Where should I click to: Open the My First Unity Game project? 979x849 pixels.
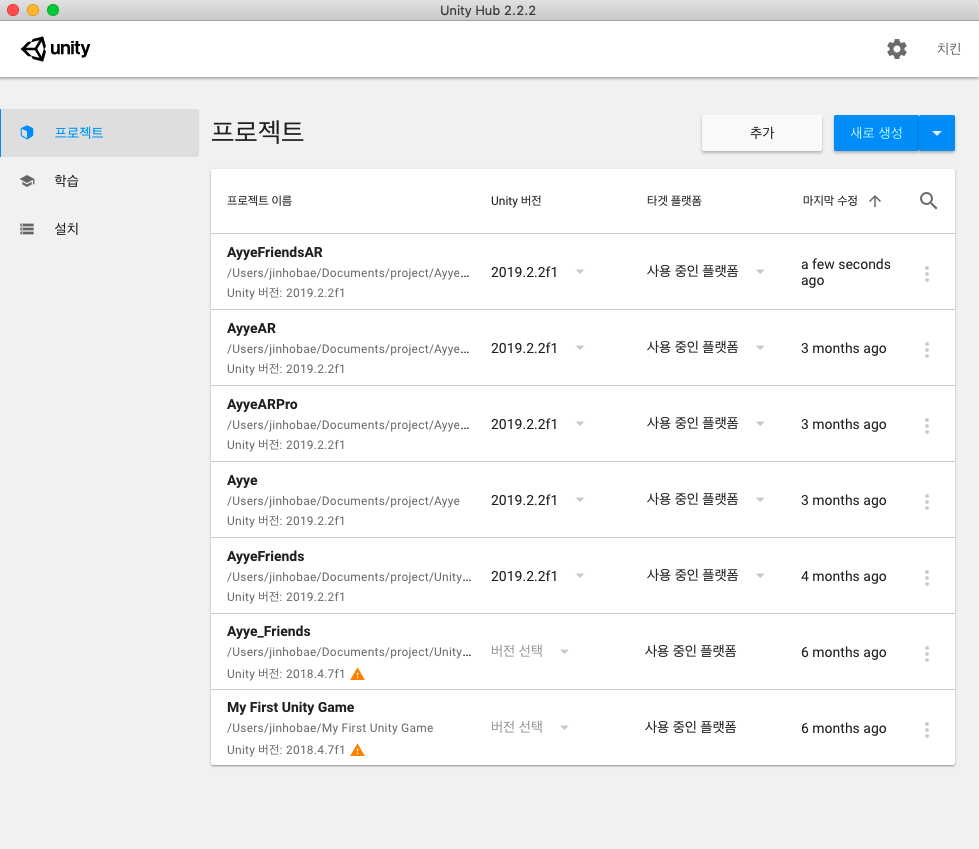(x=583, y=728)
